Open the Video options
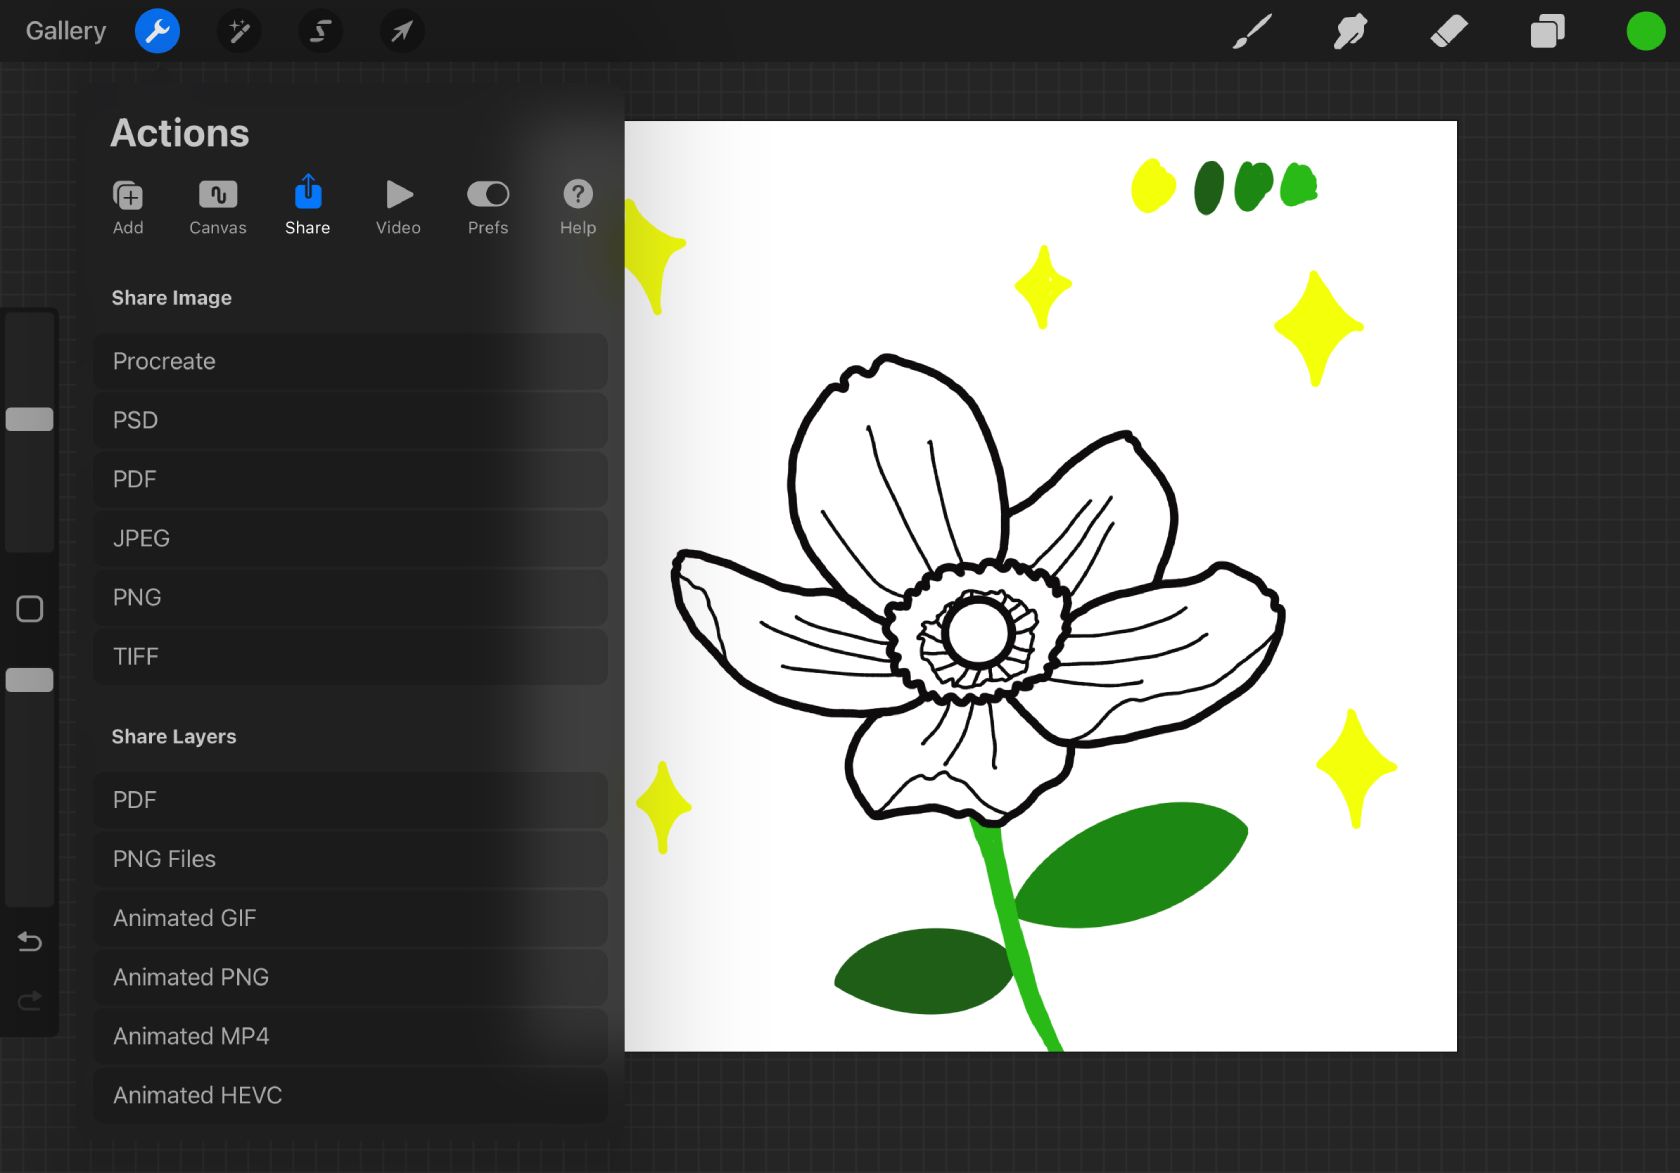This screenshot has width=1680, height=1173. 397,207
